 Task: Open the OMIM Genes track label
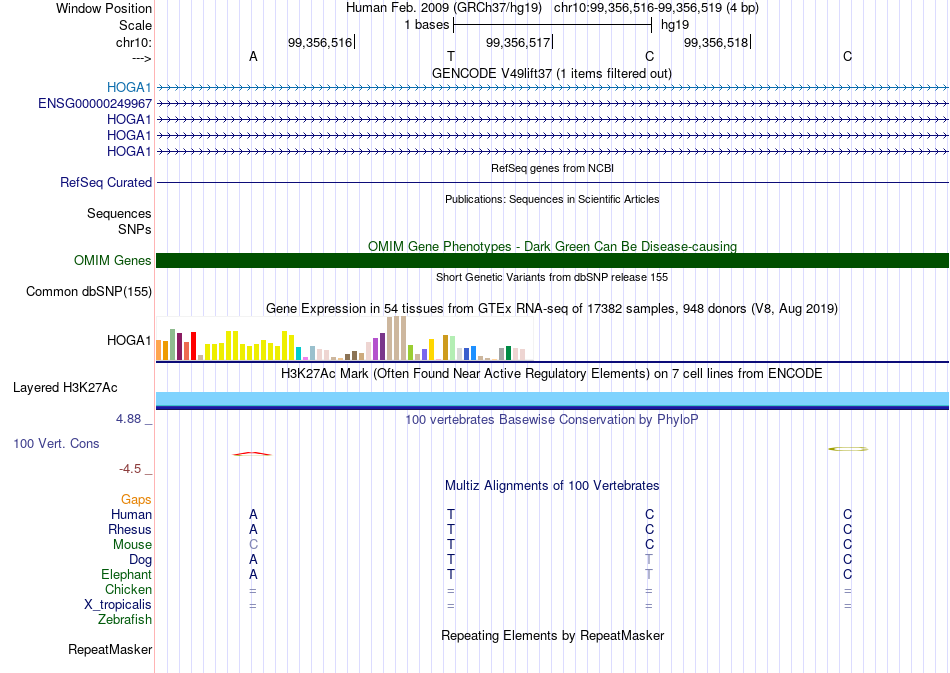tap(113, 260)
